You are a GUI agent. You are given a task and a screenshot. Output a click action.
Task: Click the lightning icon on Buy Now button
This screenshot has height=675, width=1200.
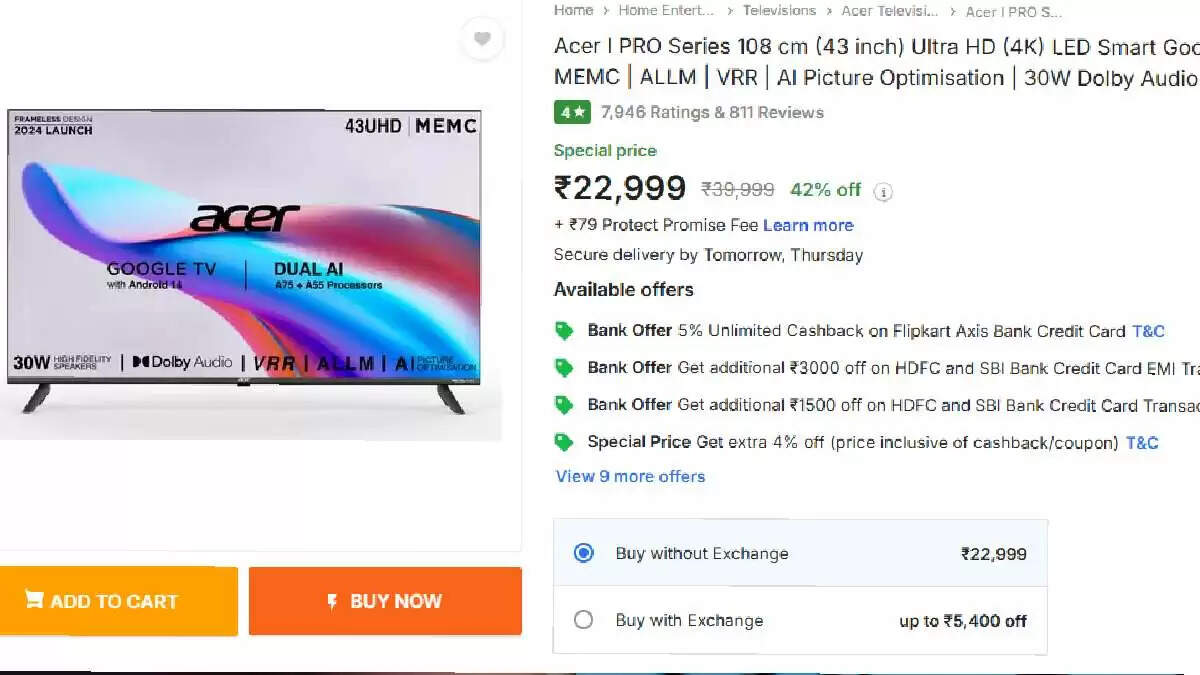pyautogui.click(x=332, y=601)
